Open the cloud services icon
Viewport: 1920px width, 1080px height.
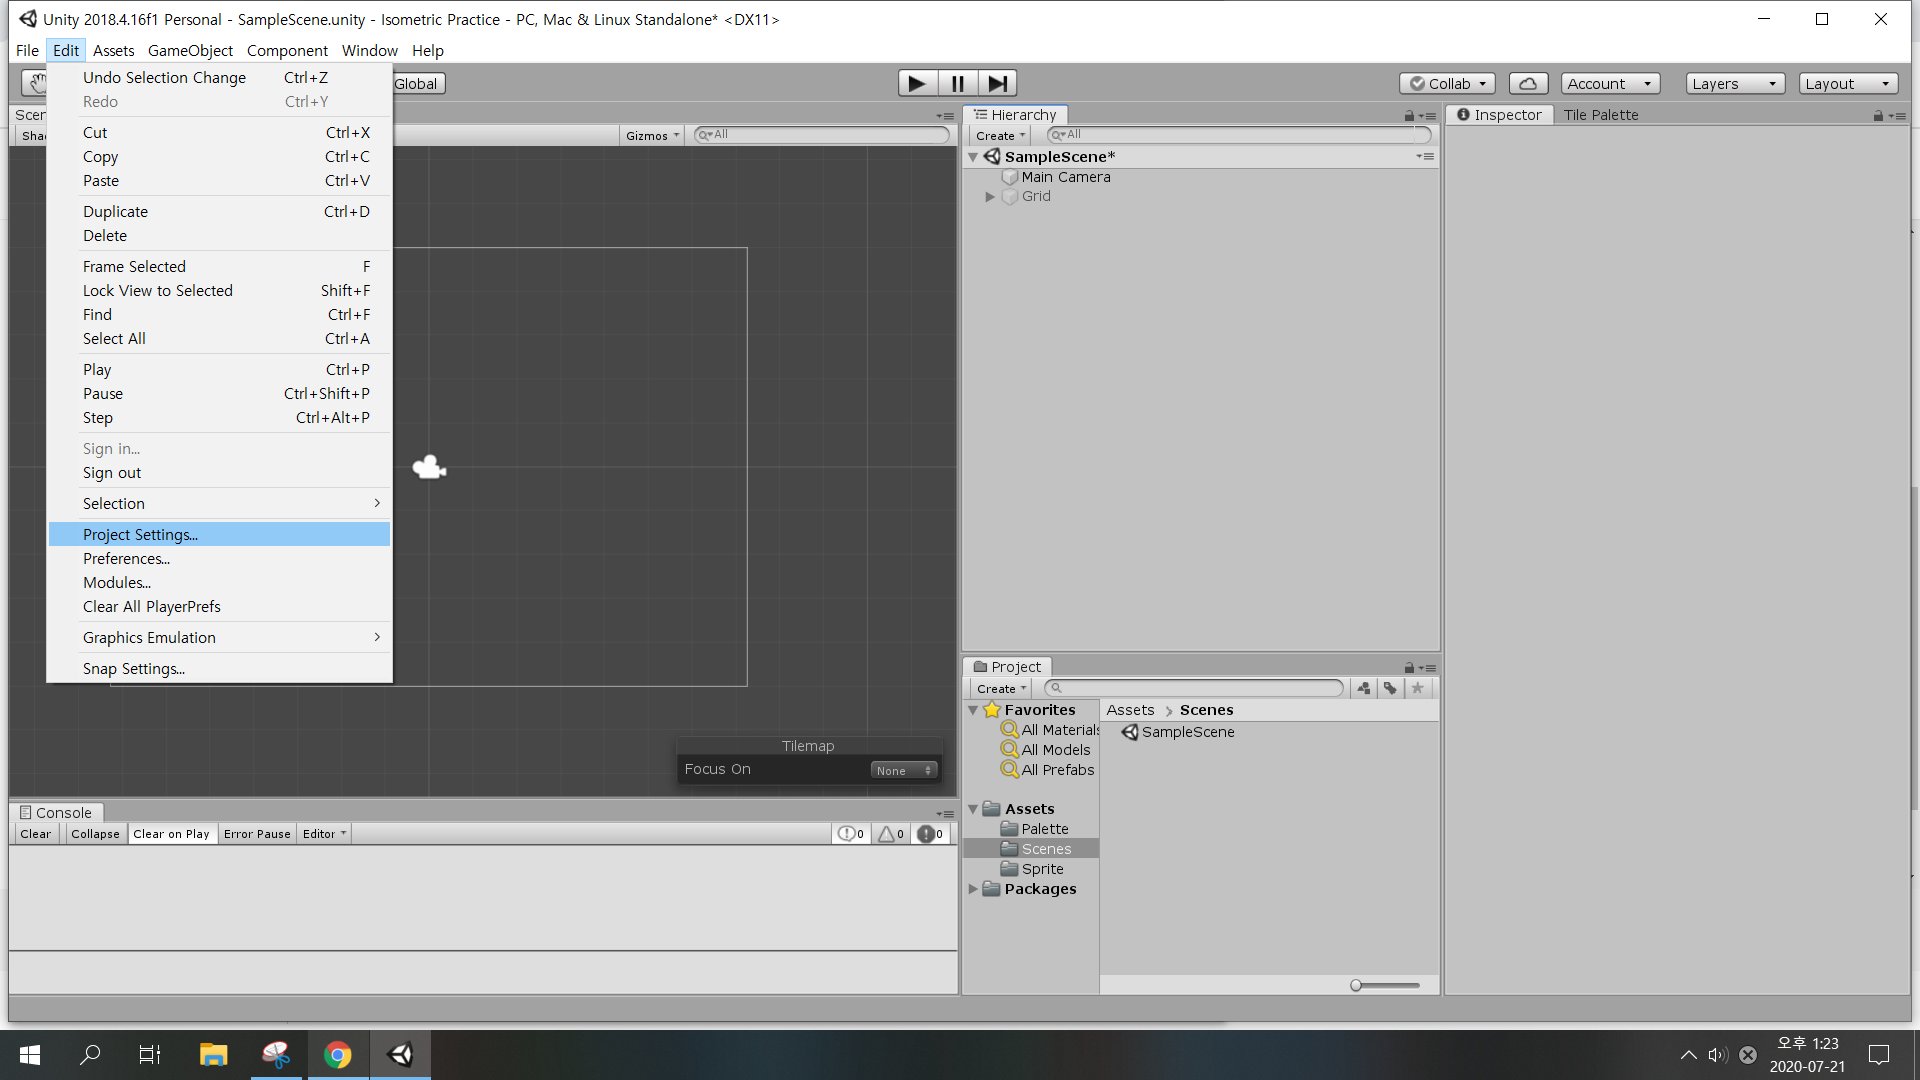(x=1527, y=84)
